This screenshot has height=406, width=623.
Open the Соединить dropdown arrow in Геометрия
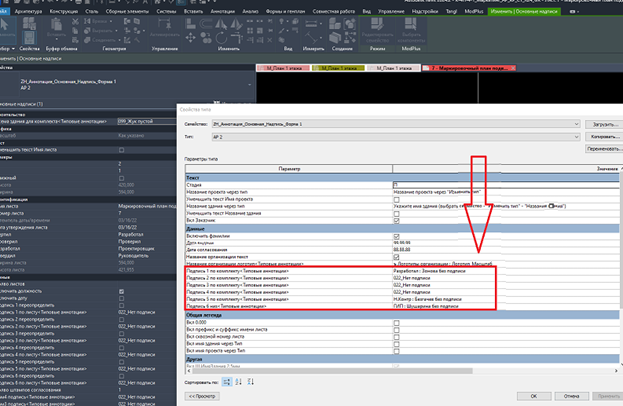(119, 40)
